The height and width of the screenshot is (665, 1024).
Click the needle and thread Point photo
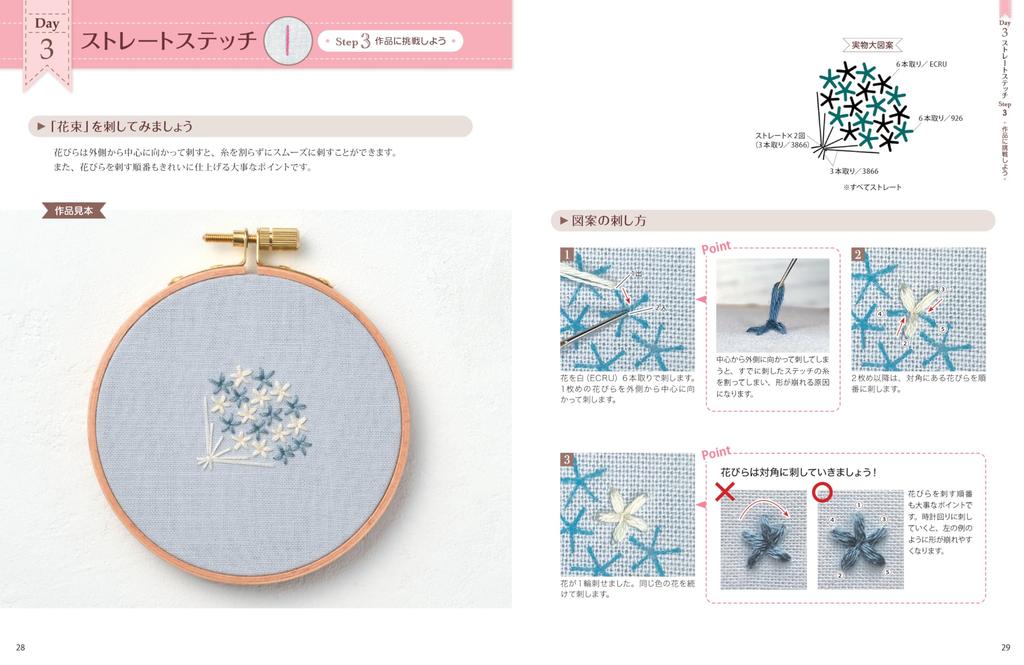click(773, 305)
